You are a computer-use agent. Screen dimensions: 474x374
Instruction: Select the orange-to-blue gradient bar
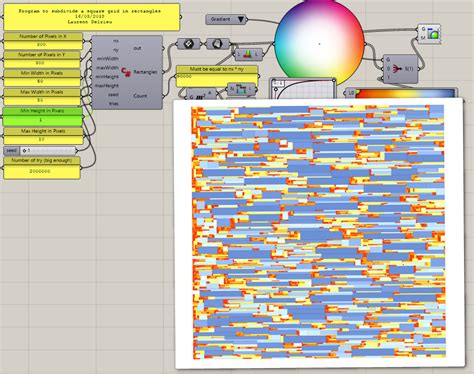tap(405, 94)
